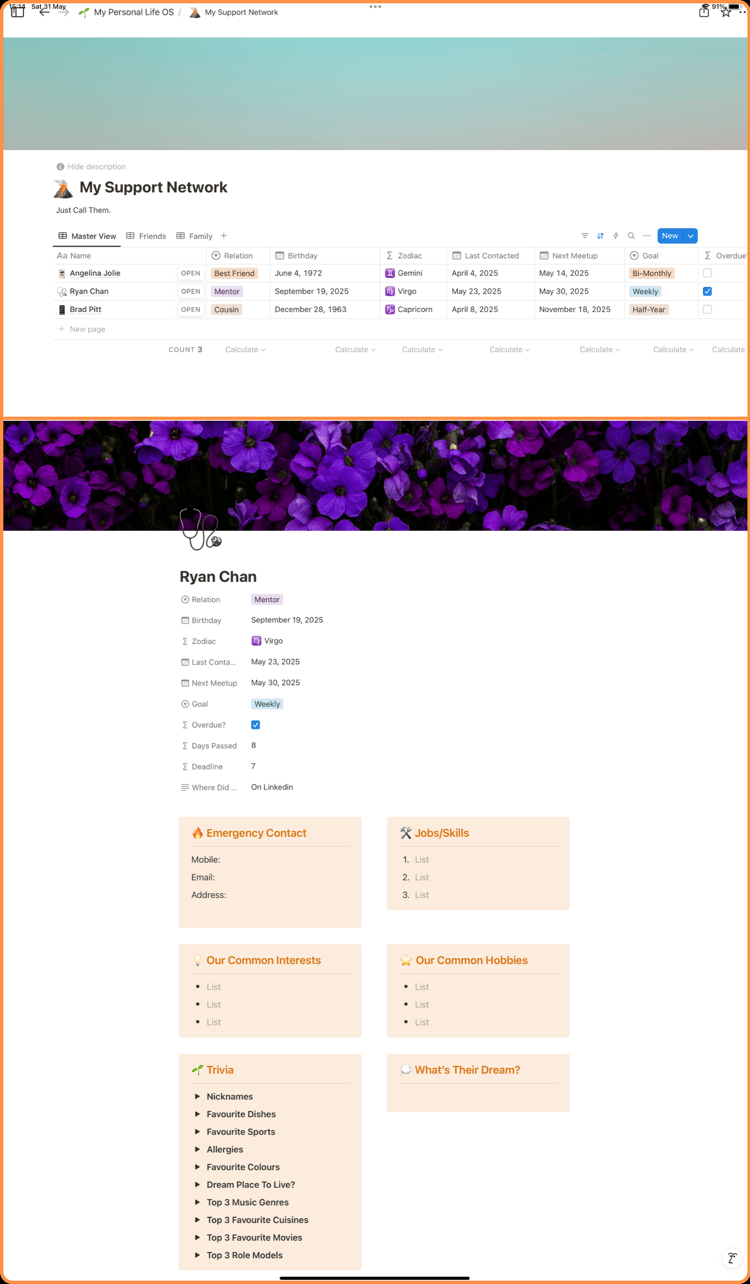Expand Top 3 Music Genres toggle
The image size is (750, 1284).
tap(198, 1202)
